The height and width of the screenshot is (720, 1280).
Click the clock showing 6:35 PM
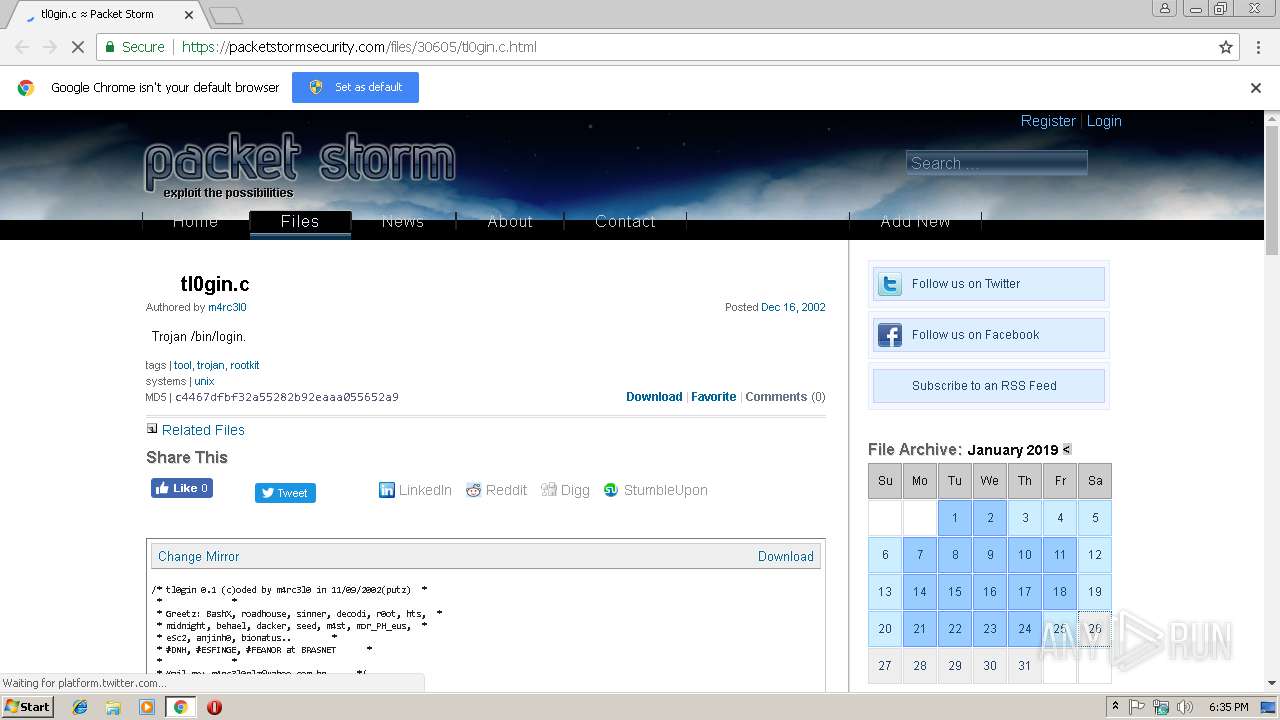(1228, 707)
